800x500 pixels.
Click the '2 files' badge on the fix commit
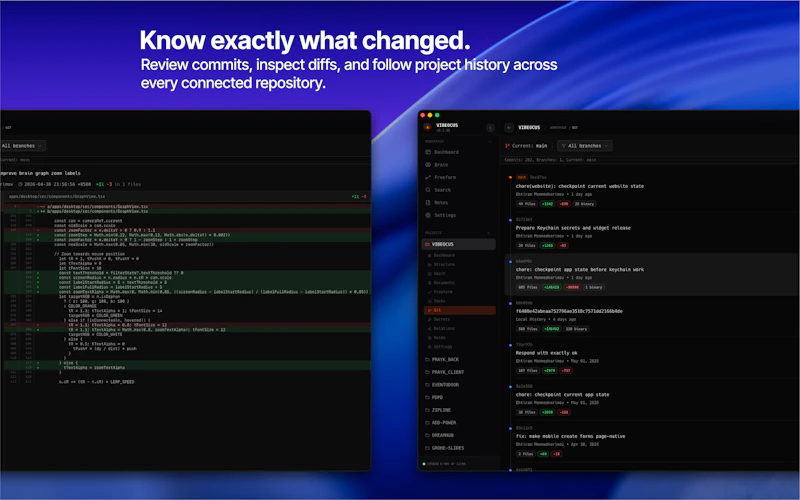point(526,454)
